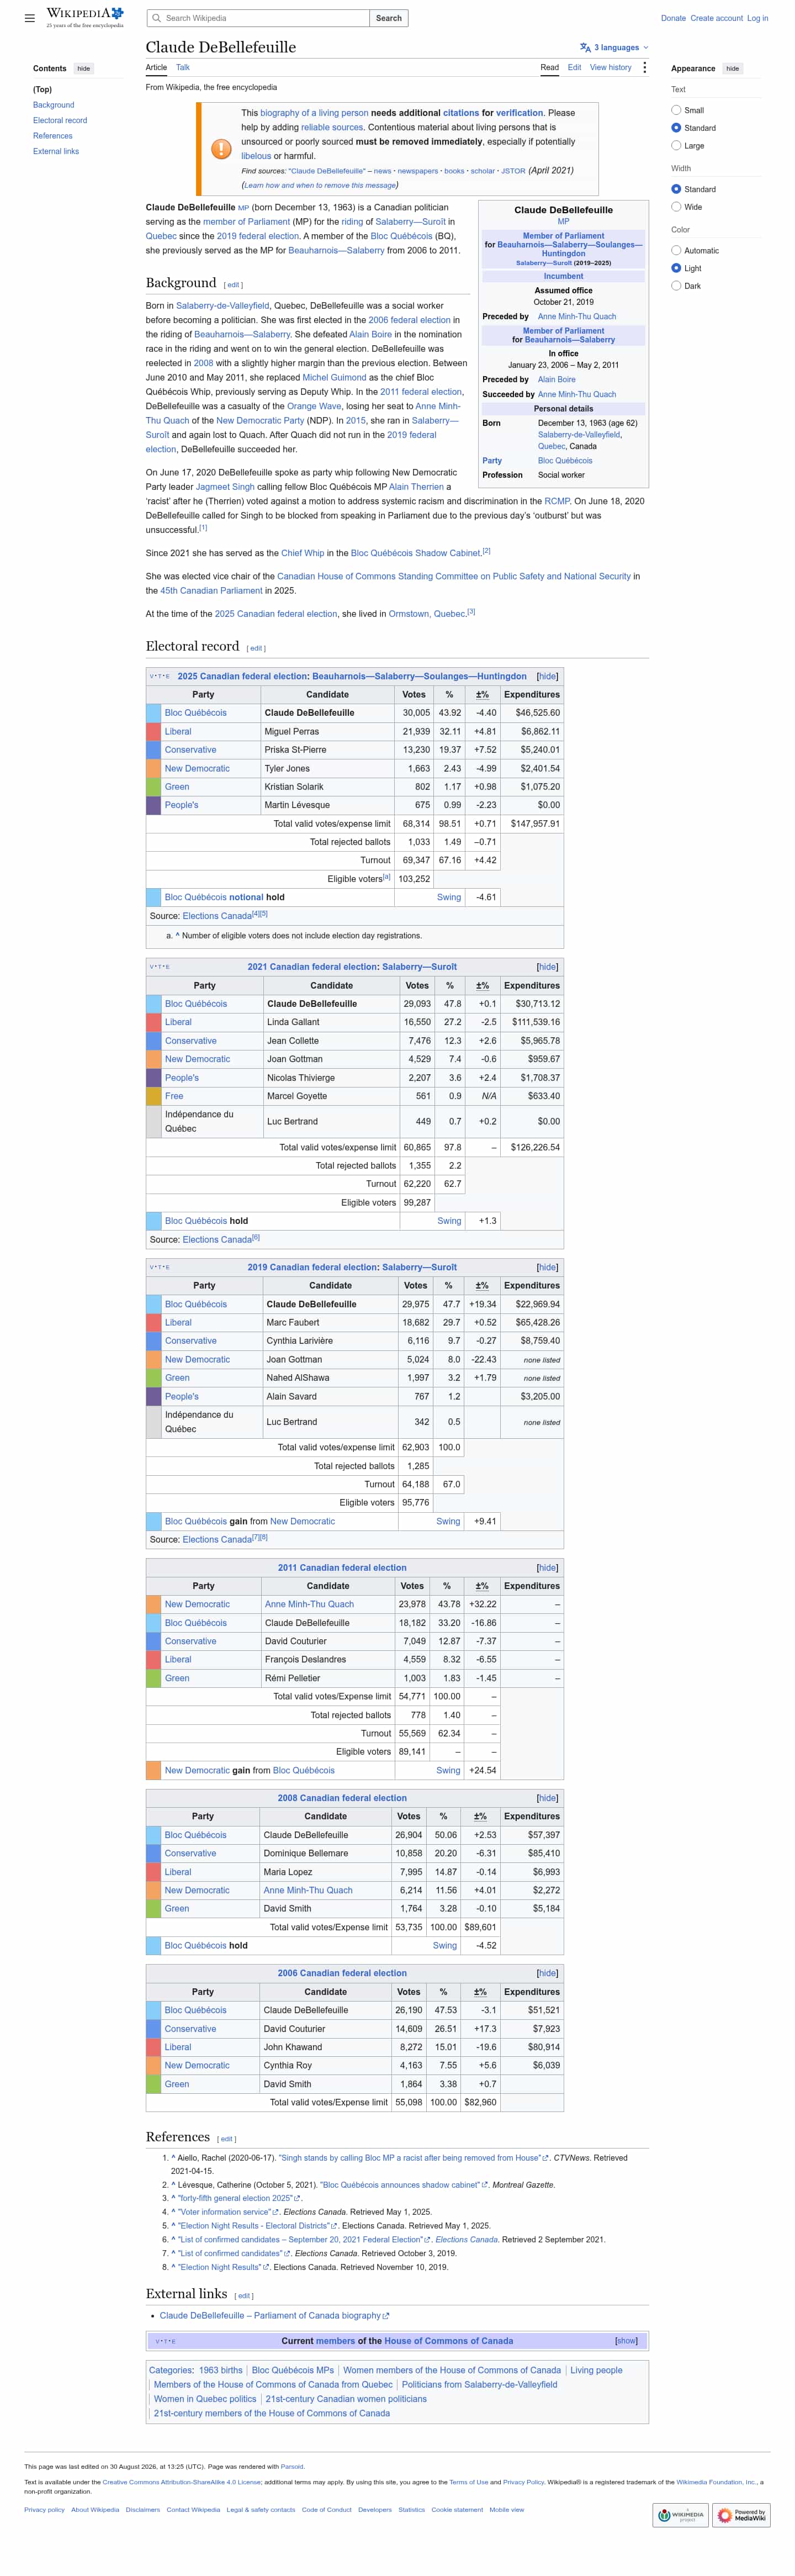The height and width of the screenshot is (2576, 795).
Task: Select the Read tab
Action: pyautogui.click(x=550, y=68)
